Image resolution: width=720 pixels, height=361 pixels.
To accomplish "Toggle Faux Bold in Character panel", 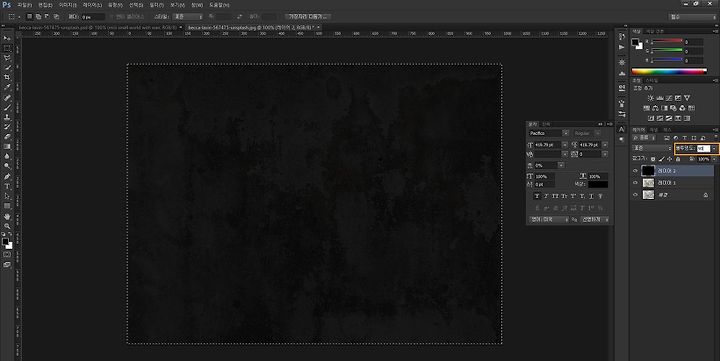I will pos(537,196).
